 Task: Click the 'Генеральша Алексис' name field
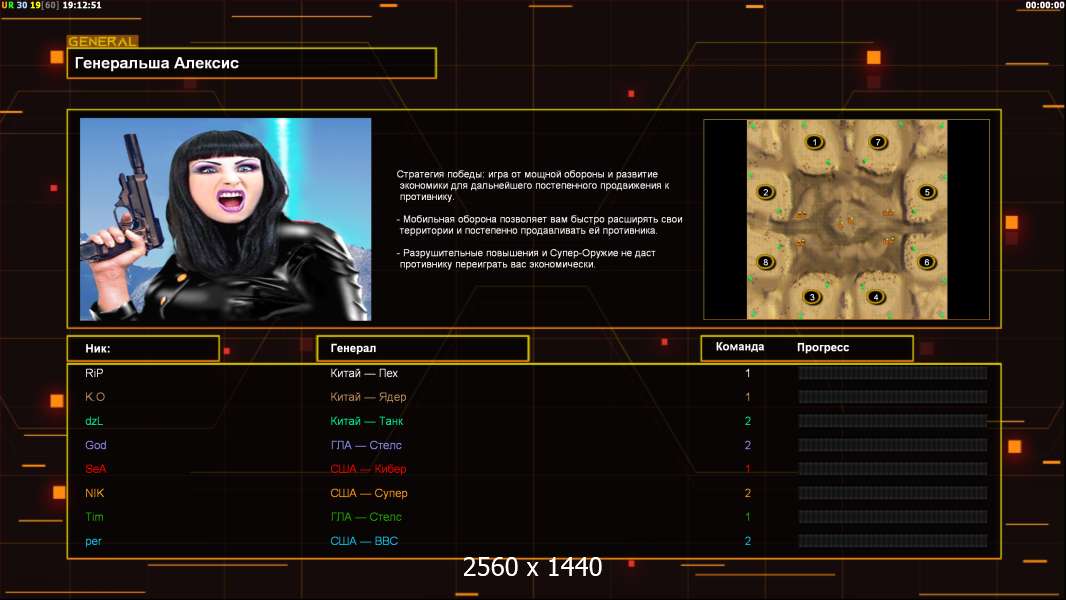point(252,63)
